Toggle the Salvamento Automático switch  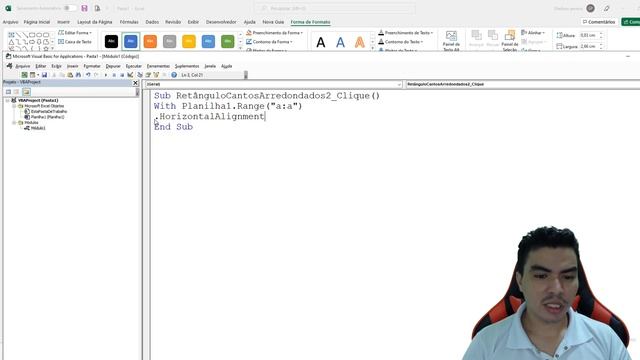click(x=69, y=8)
